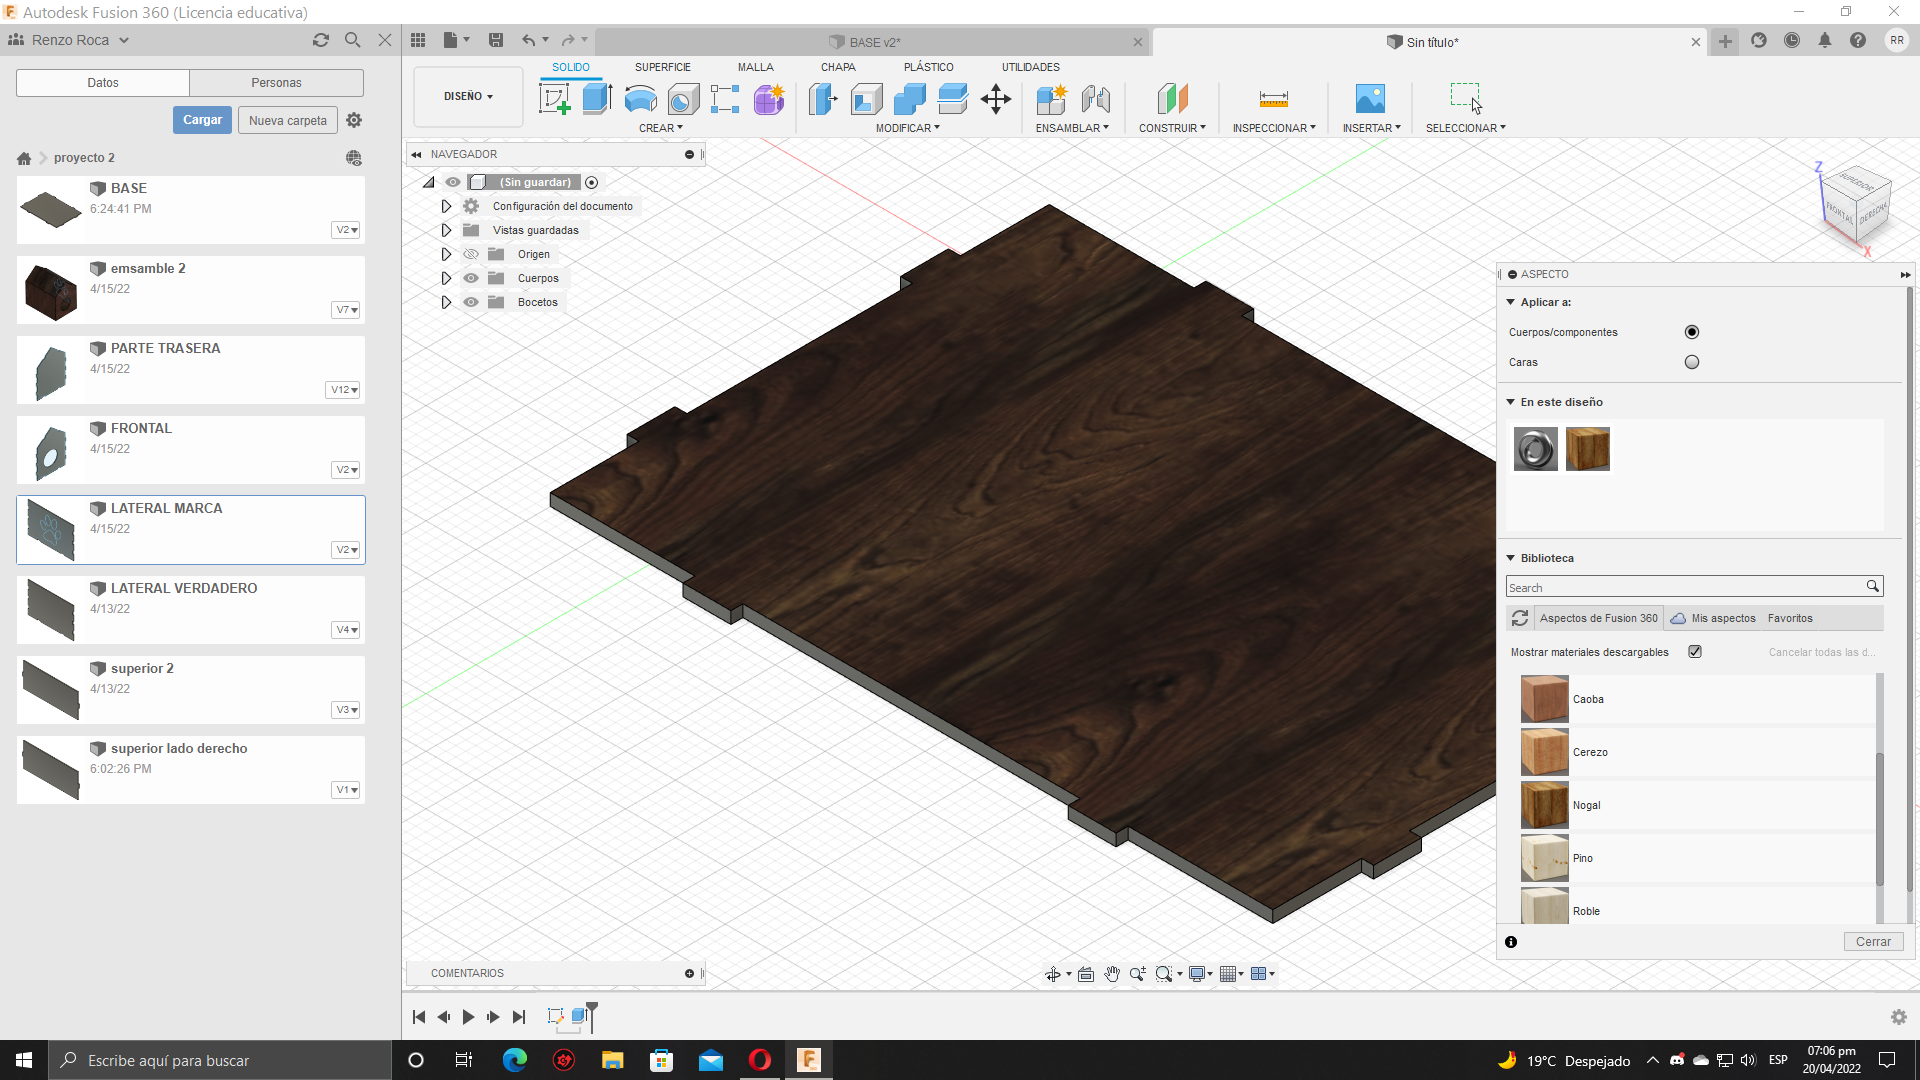Image resolution: width=1920 pixels, height=1080 pixels.
Task: Open the Personas tab in the data panel
Action: [276, 83]
